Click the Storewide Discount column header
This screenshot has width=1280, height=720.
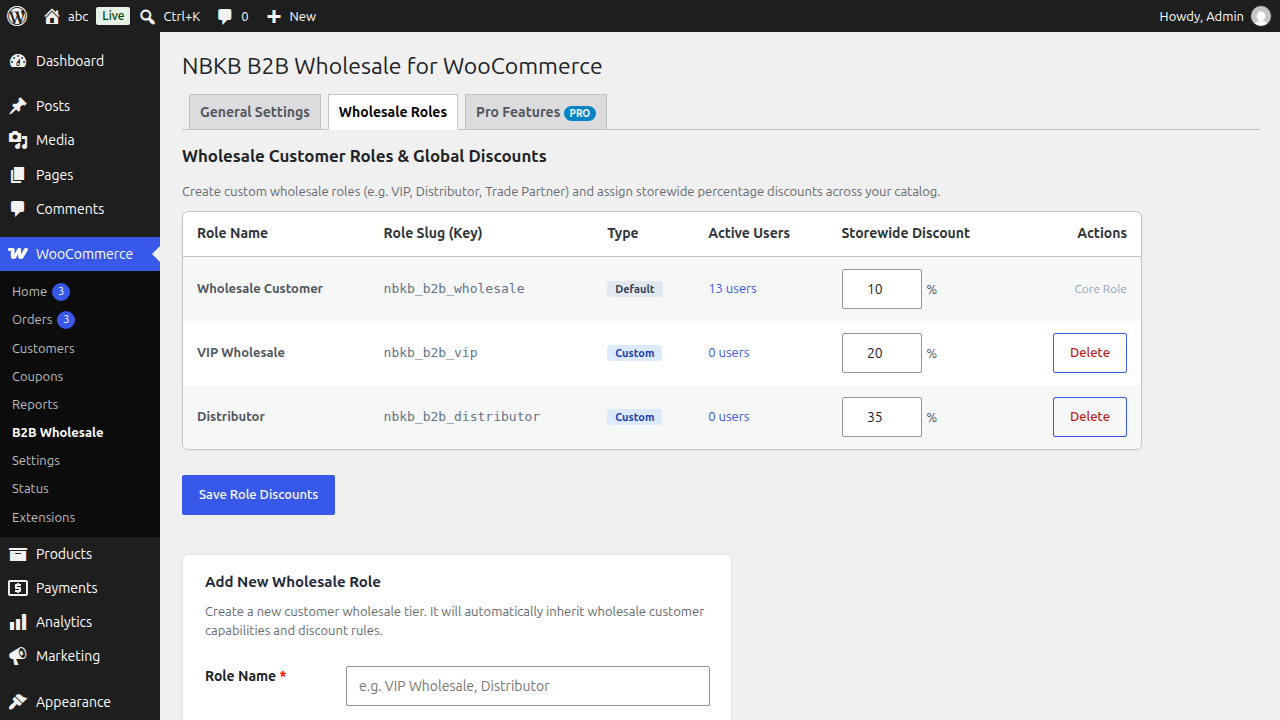[x=906, y=233]
